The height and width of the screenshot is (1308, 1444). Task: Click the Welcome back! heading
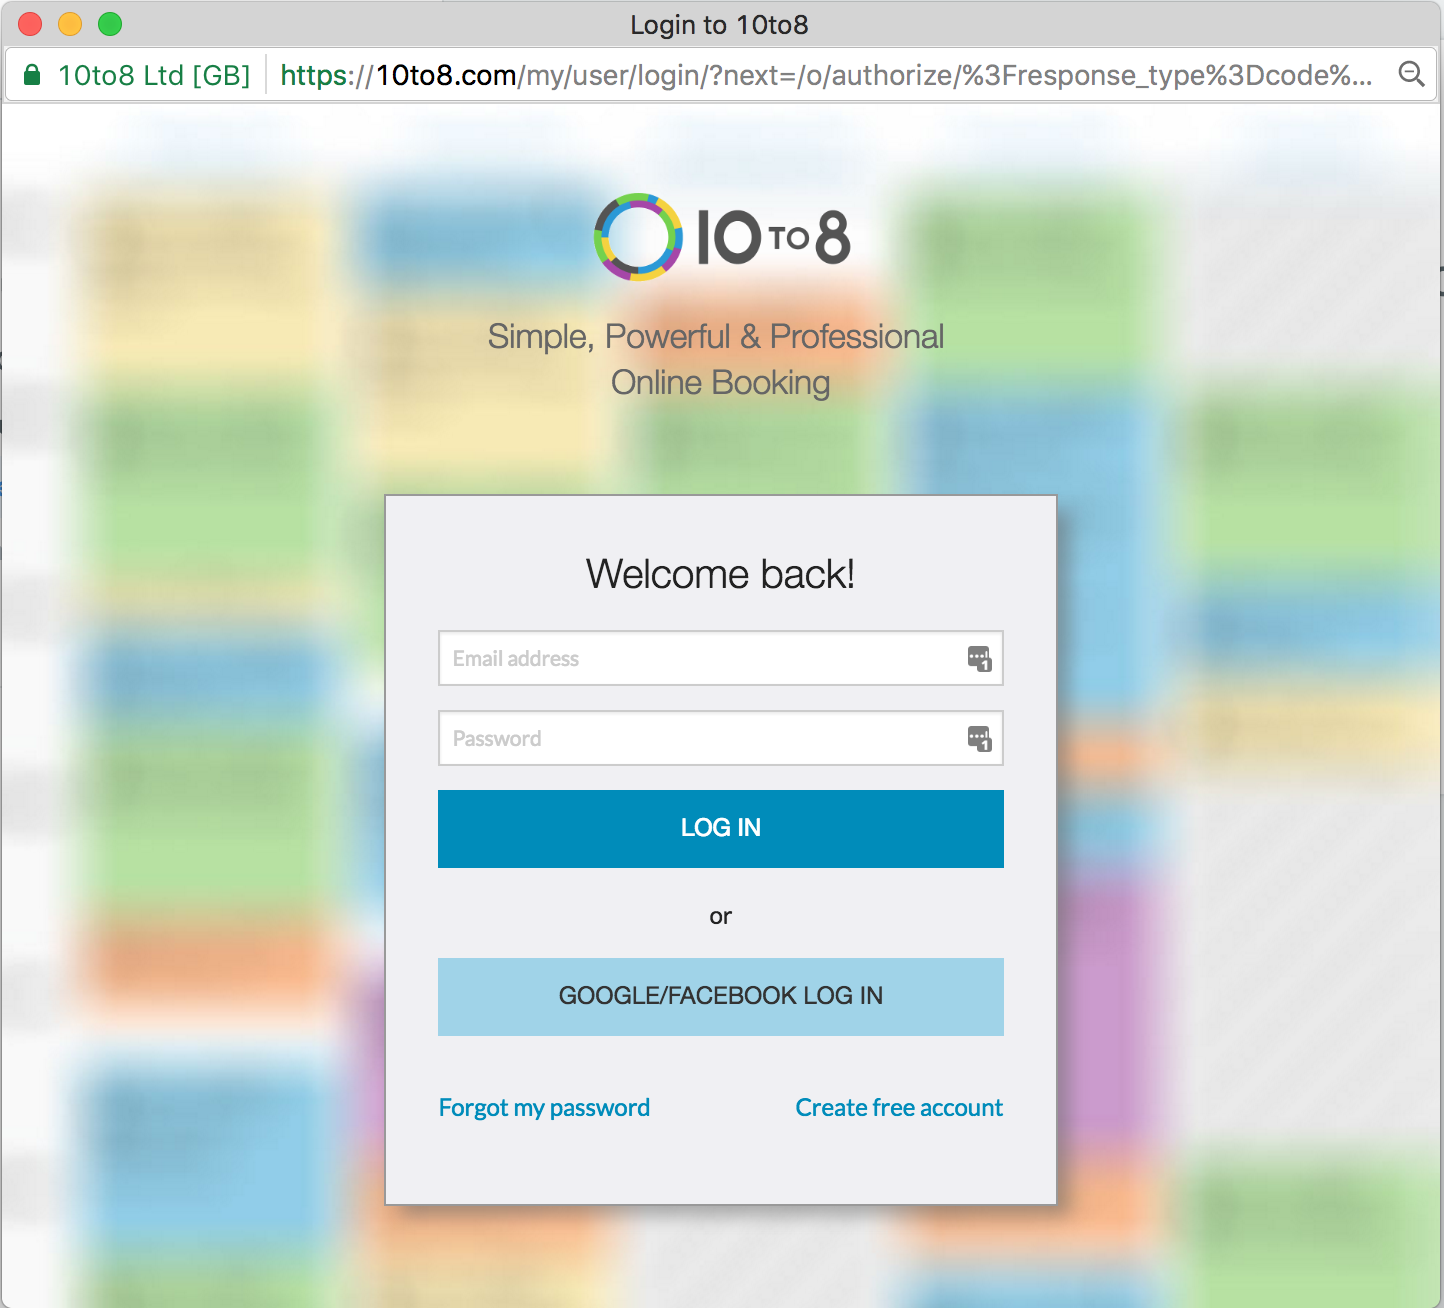click(721, 574)
